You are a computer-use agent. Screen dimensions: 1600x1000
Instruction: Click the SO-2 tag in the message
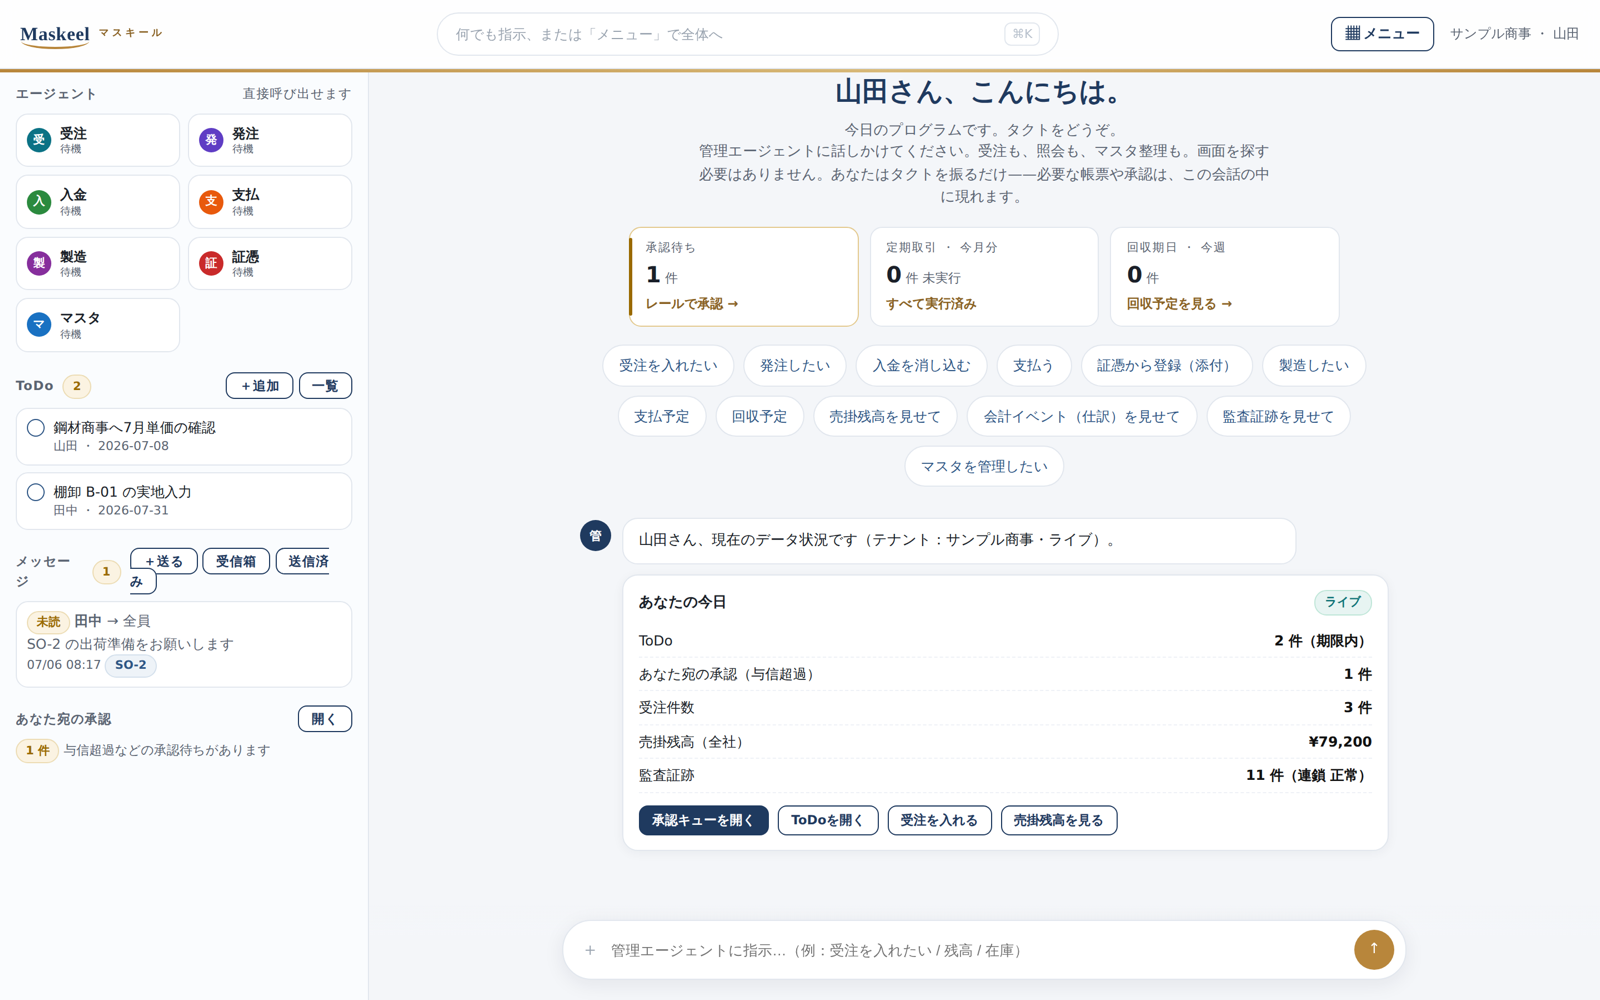click(131, 665)
